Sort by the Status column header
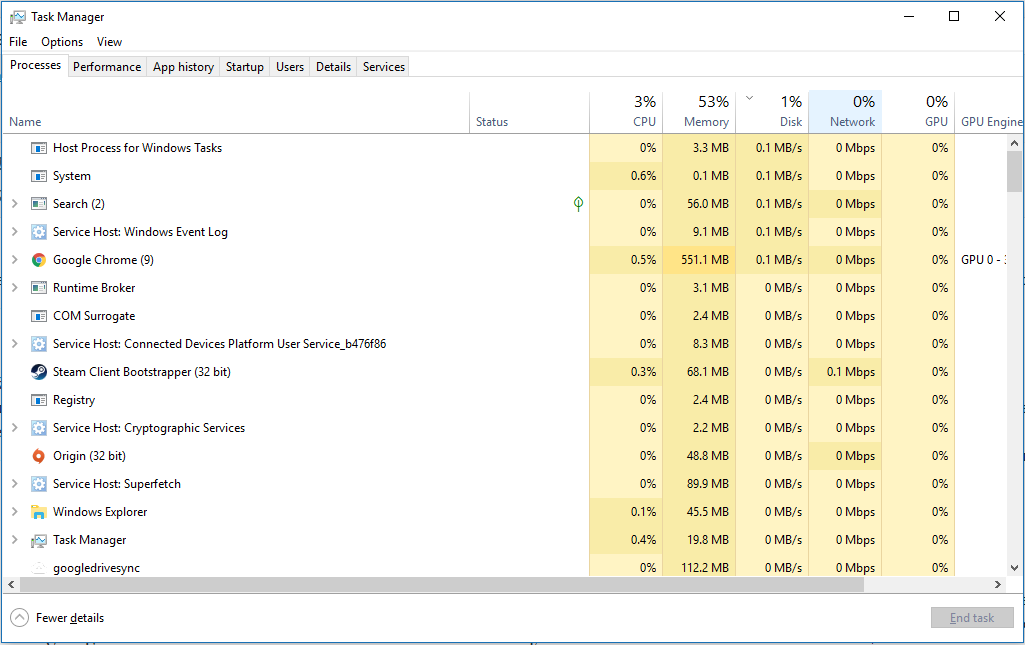The height and width of the screenshot is (645, 1025). click(529, 112)
